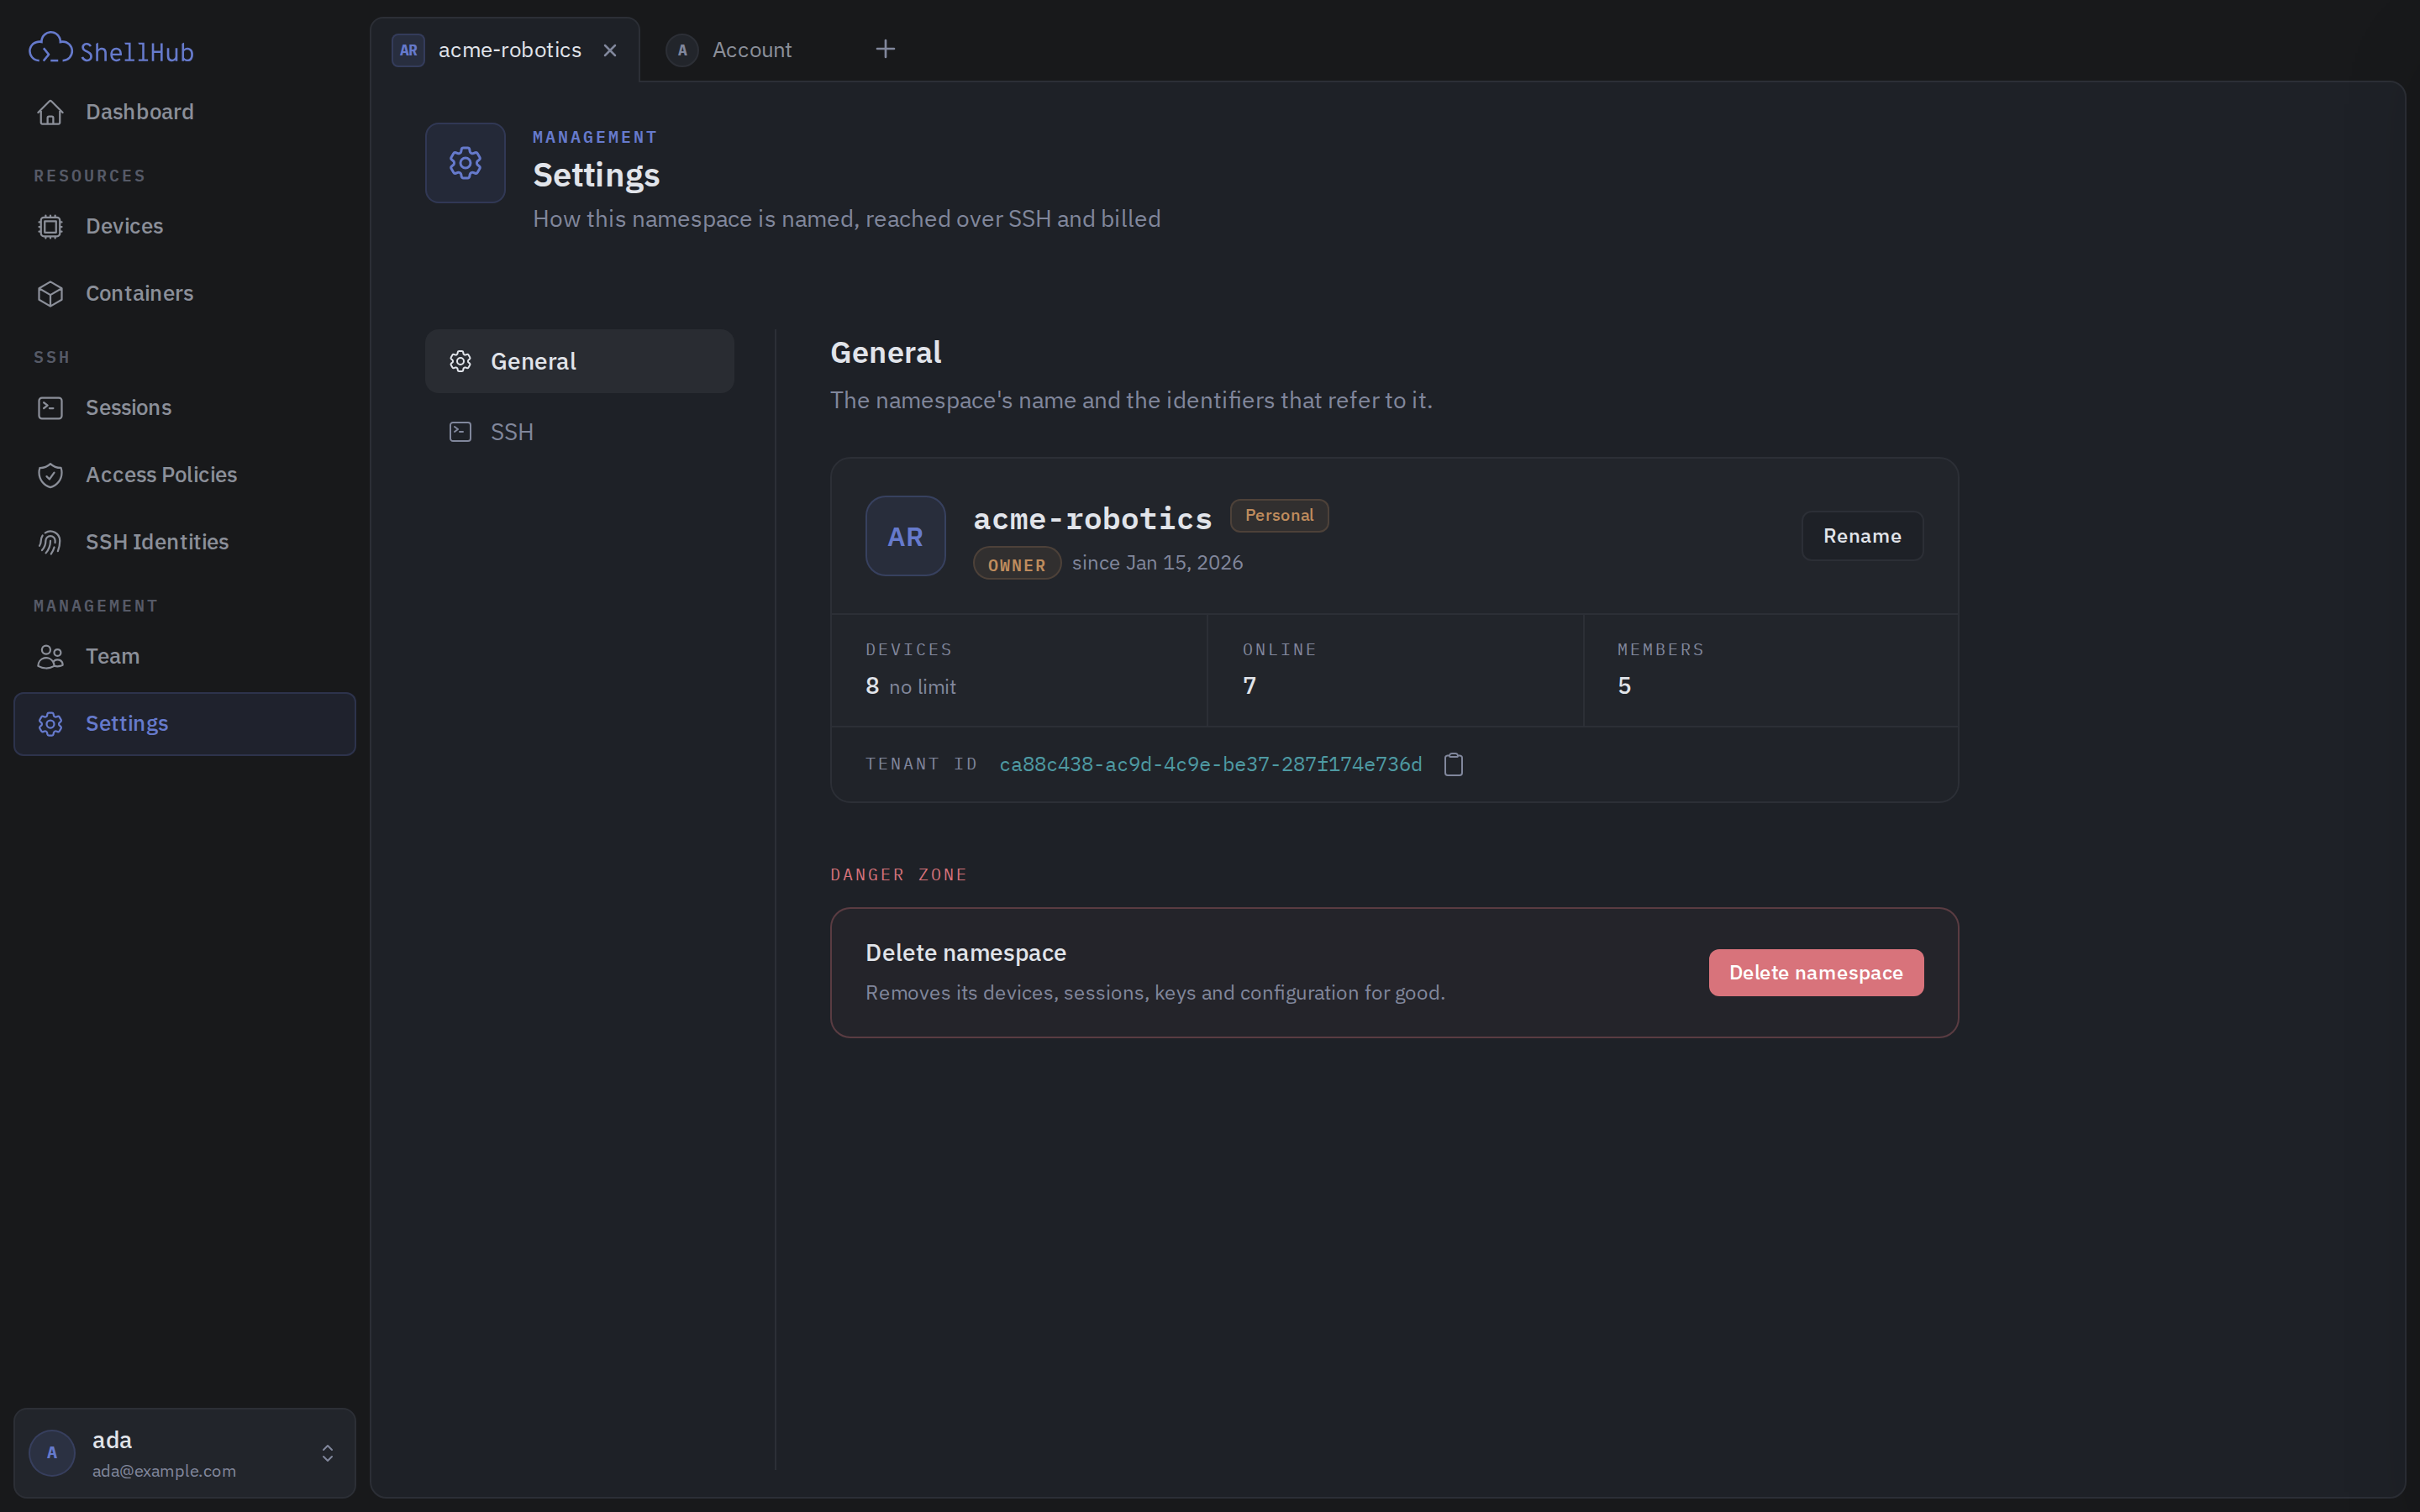Click the General section gear icon
The height and width of the screenshot is (1512, 2420).
coord(460,361)
